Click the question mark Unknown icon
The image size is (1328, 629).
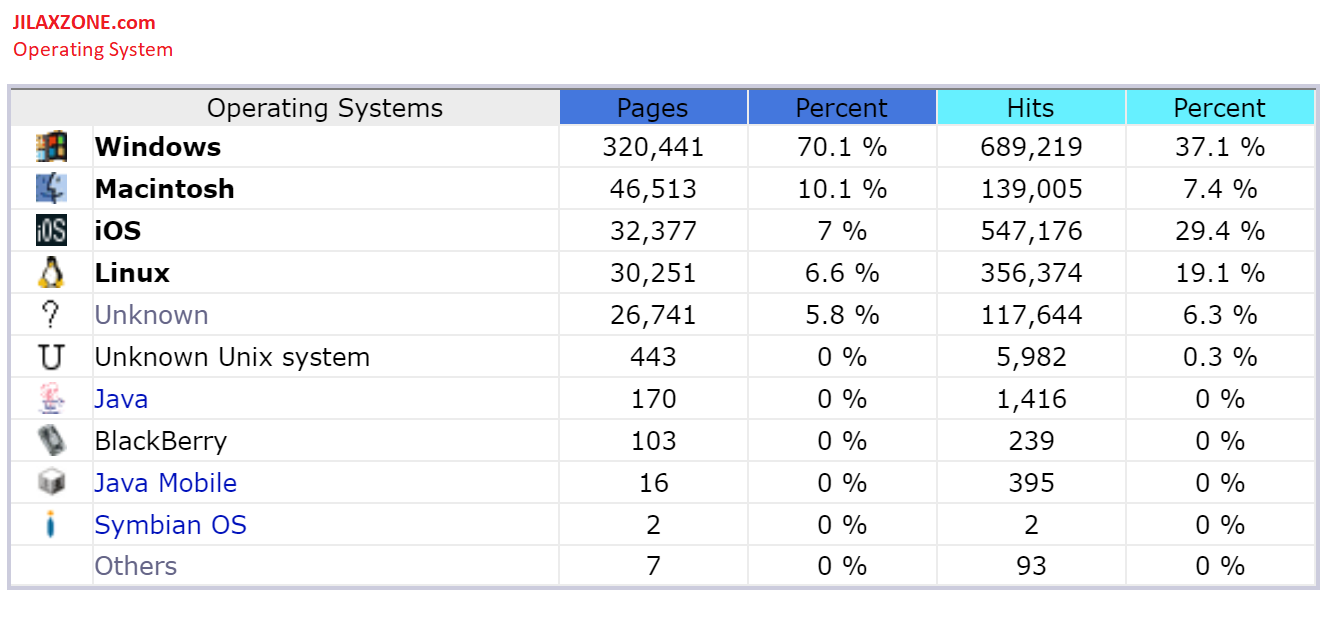pyautogui.click(x=51, y=315)
